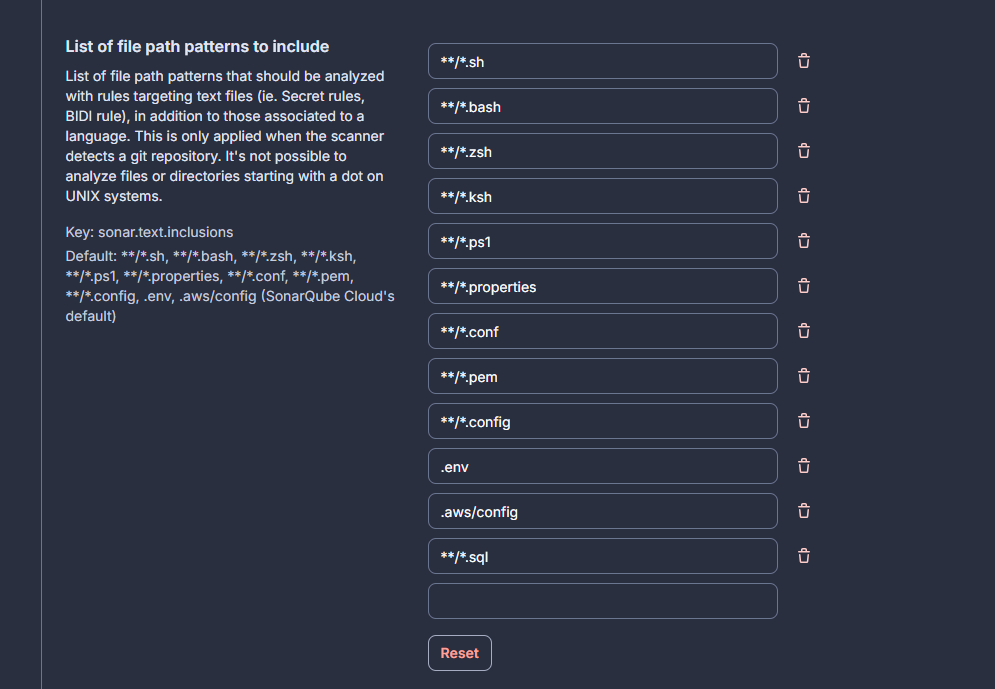The height and width of the screenshot is (689, 995).
Task: Click the empty new pattern input field
Action: point(602,601)
